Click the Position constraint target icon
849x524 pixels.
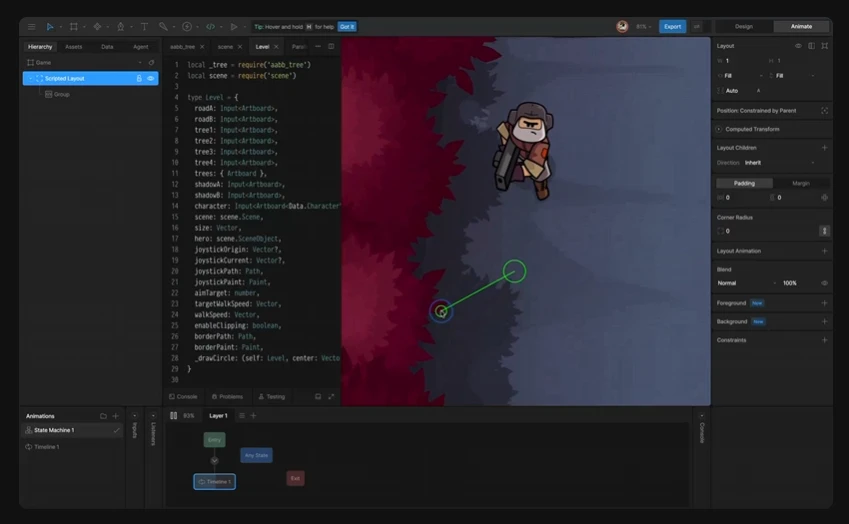[x=824, y=110]
